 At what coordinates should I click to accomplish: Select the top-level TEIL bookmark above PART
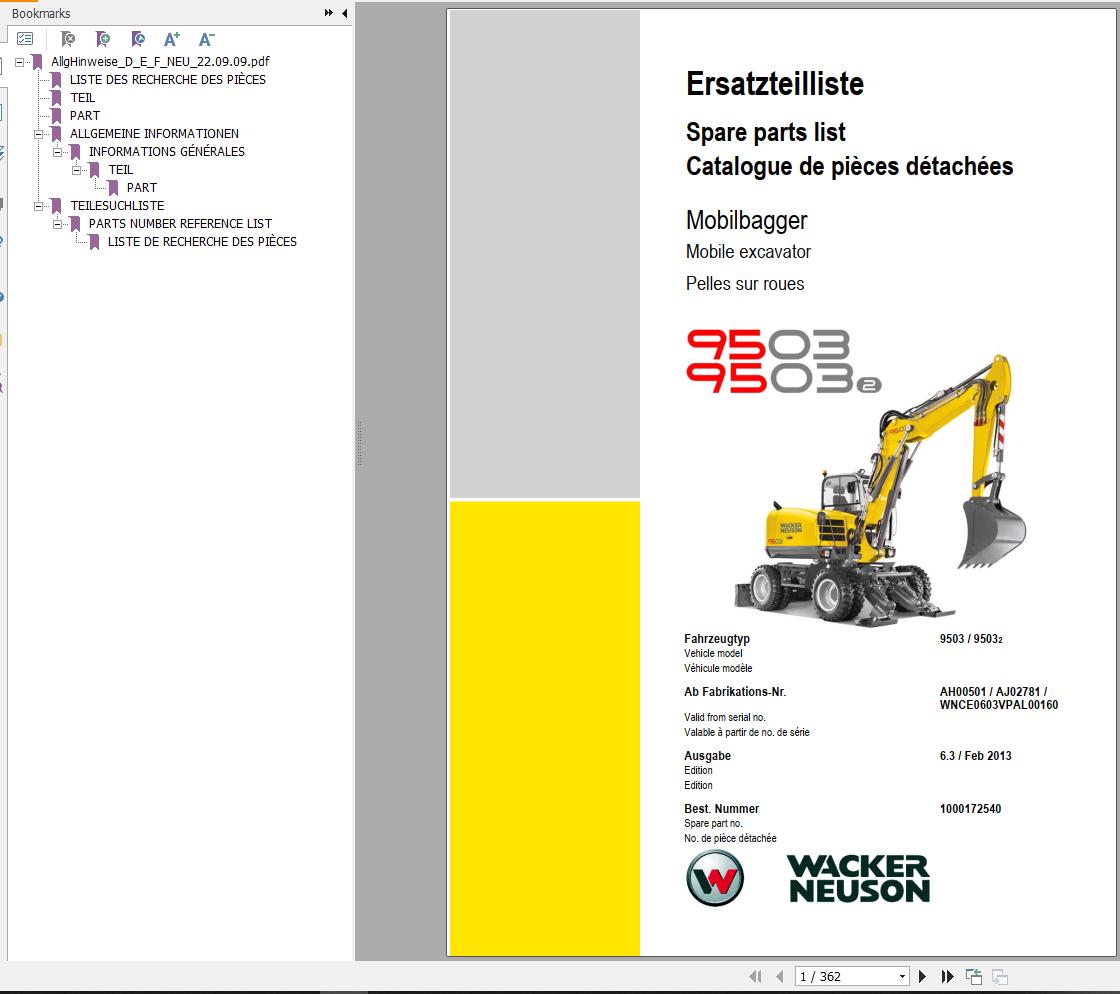82,98
